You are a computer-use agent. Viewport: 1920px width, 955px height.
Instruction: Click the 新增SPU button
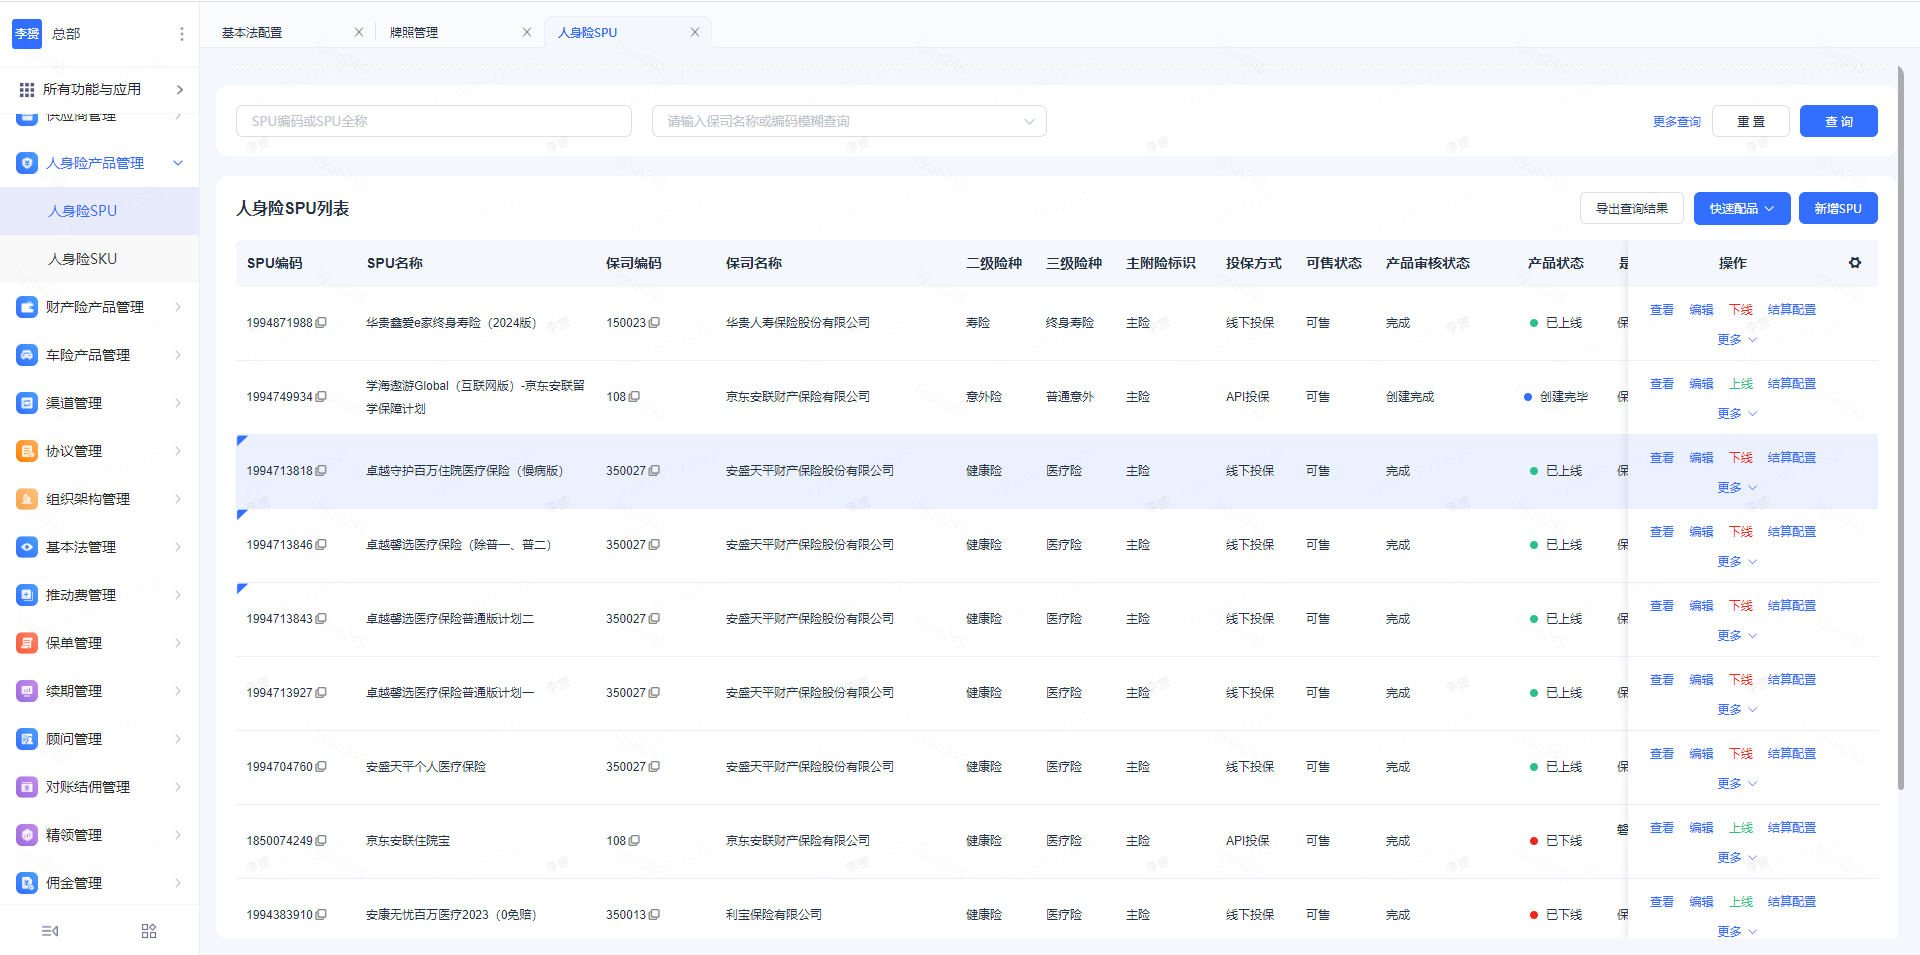(x=1837, y=209)
